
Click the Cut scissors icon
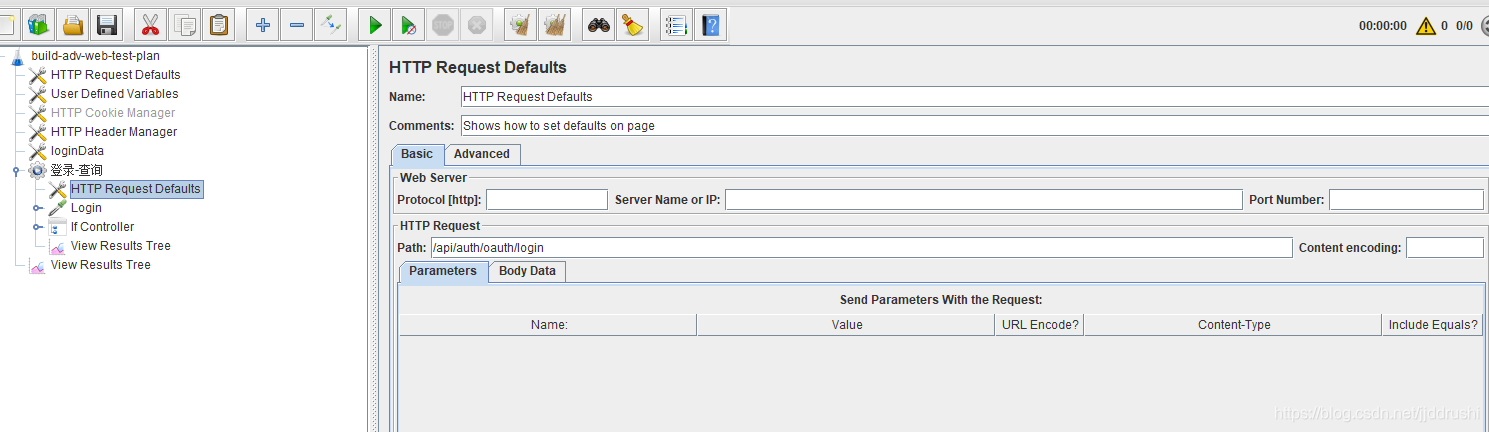[151, 25]
